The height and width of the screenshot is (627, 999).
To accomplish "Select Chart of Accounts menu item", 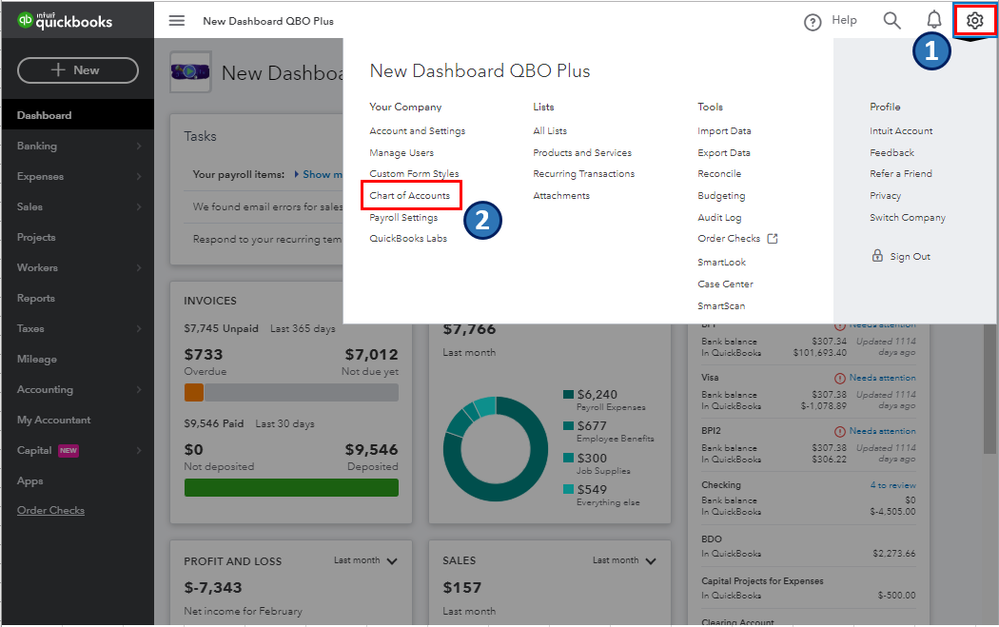I will [410, 196].
